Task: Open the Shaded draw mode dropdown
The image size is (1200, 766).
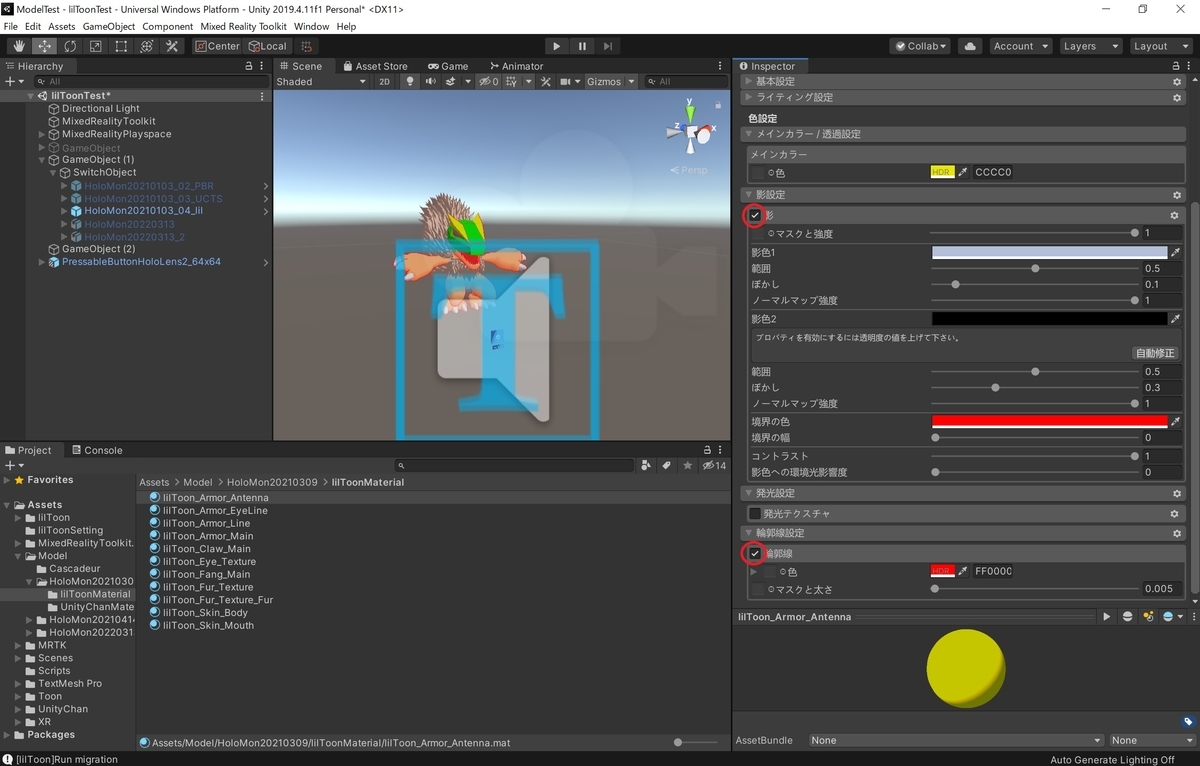Action: pos(322,82)
